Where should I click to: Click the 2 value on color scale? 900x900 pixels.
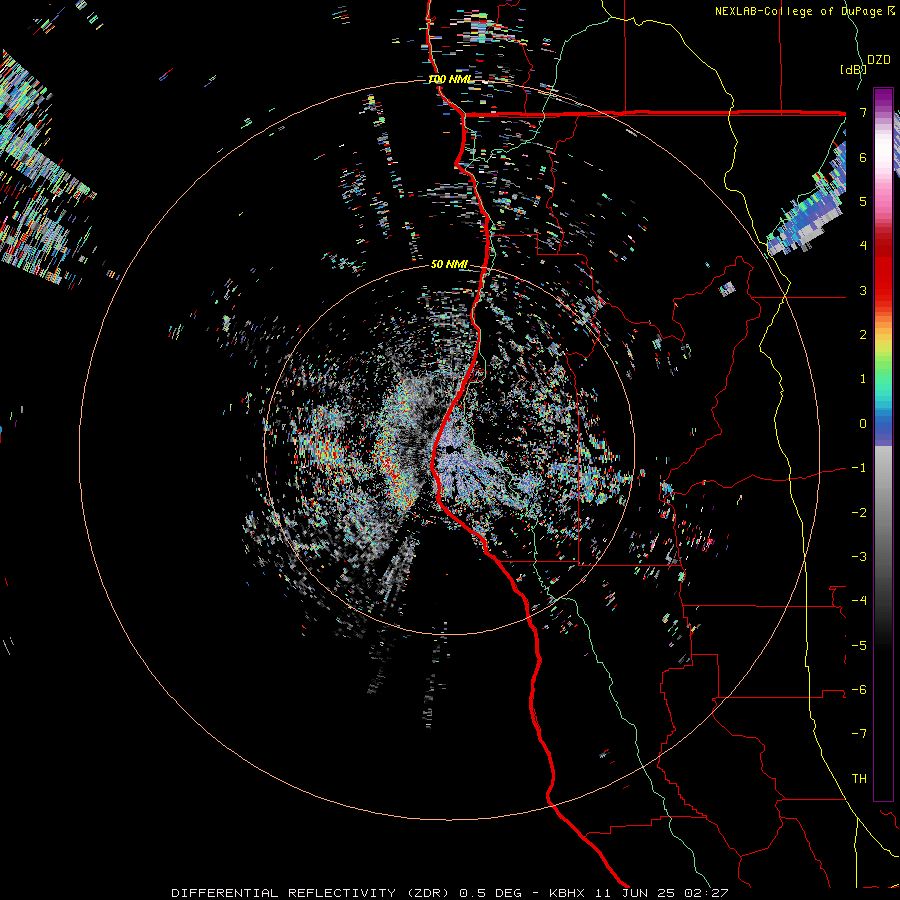[x=863, y=335]
